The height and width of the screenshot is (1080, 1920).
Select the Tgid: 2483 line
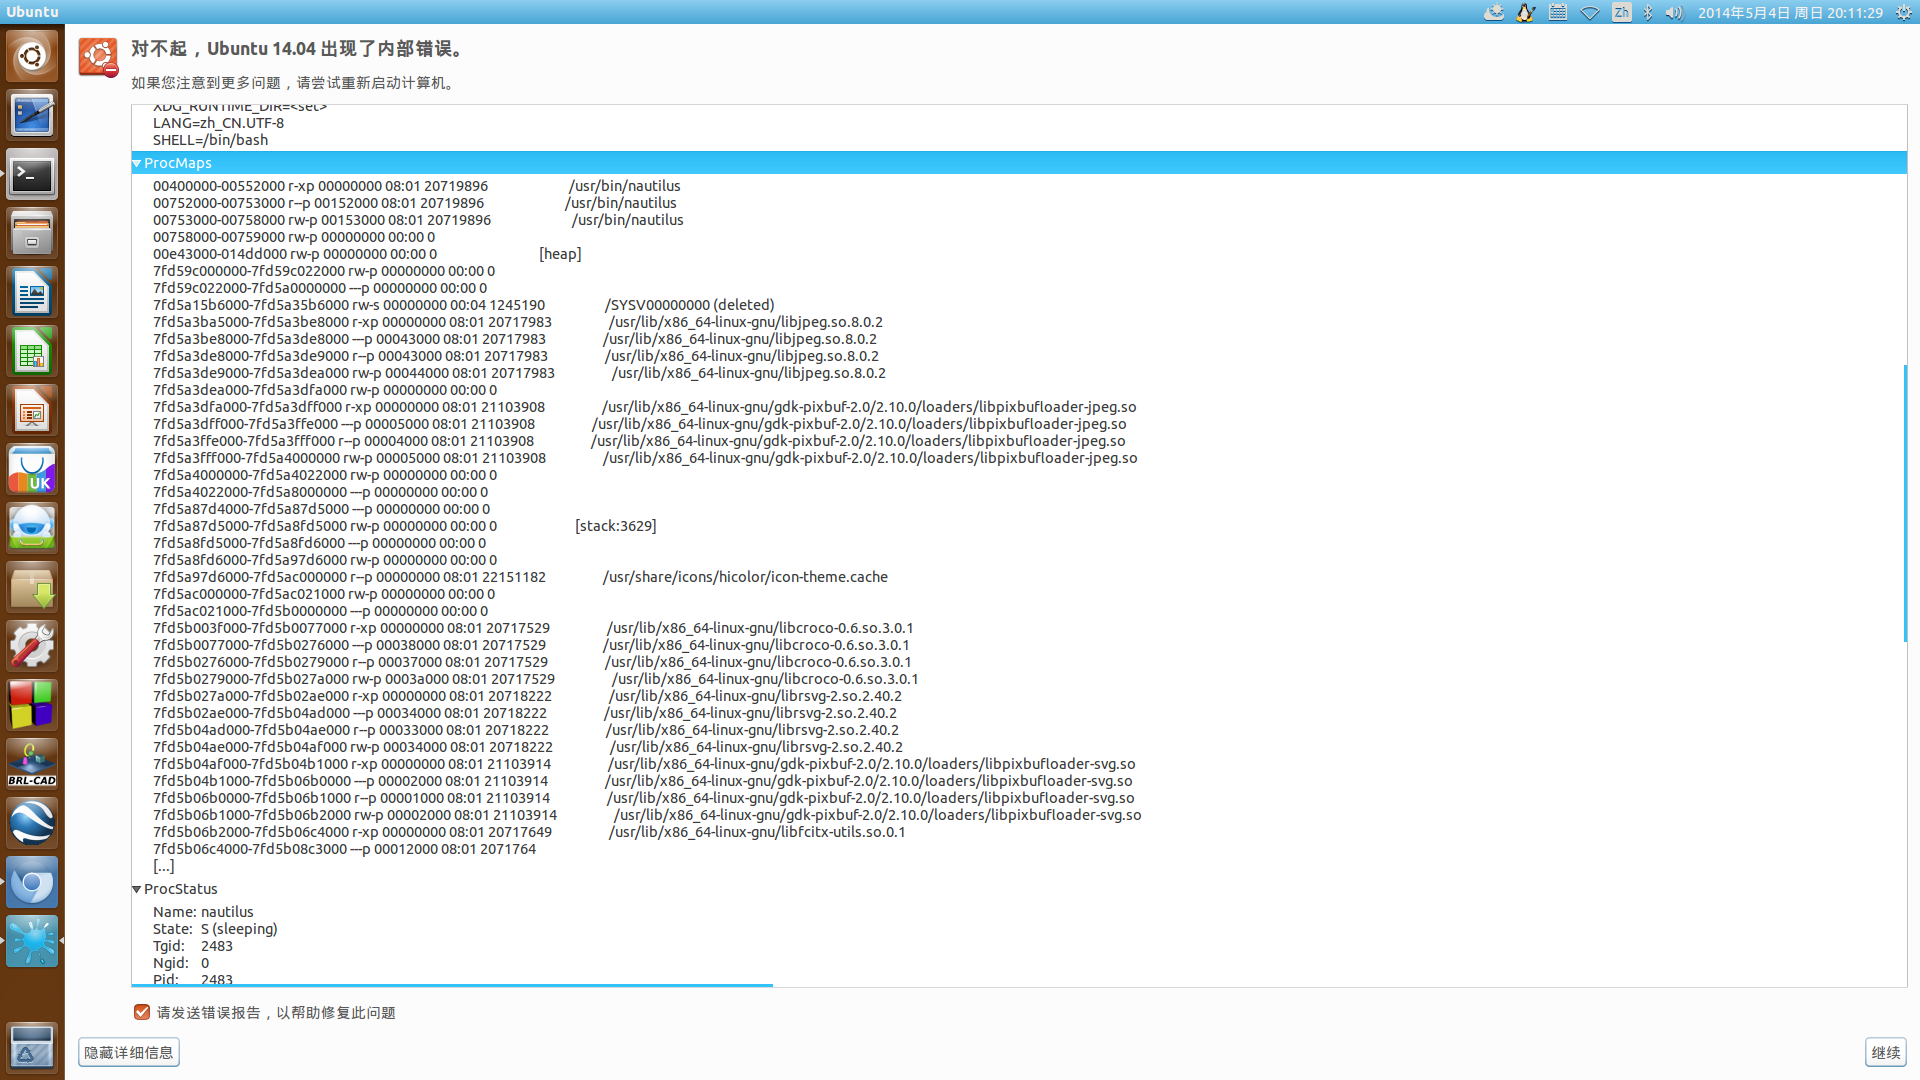tap(193, 946)
